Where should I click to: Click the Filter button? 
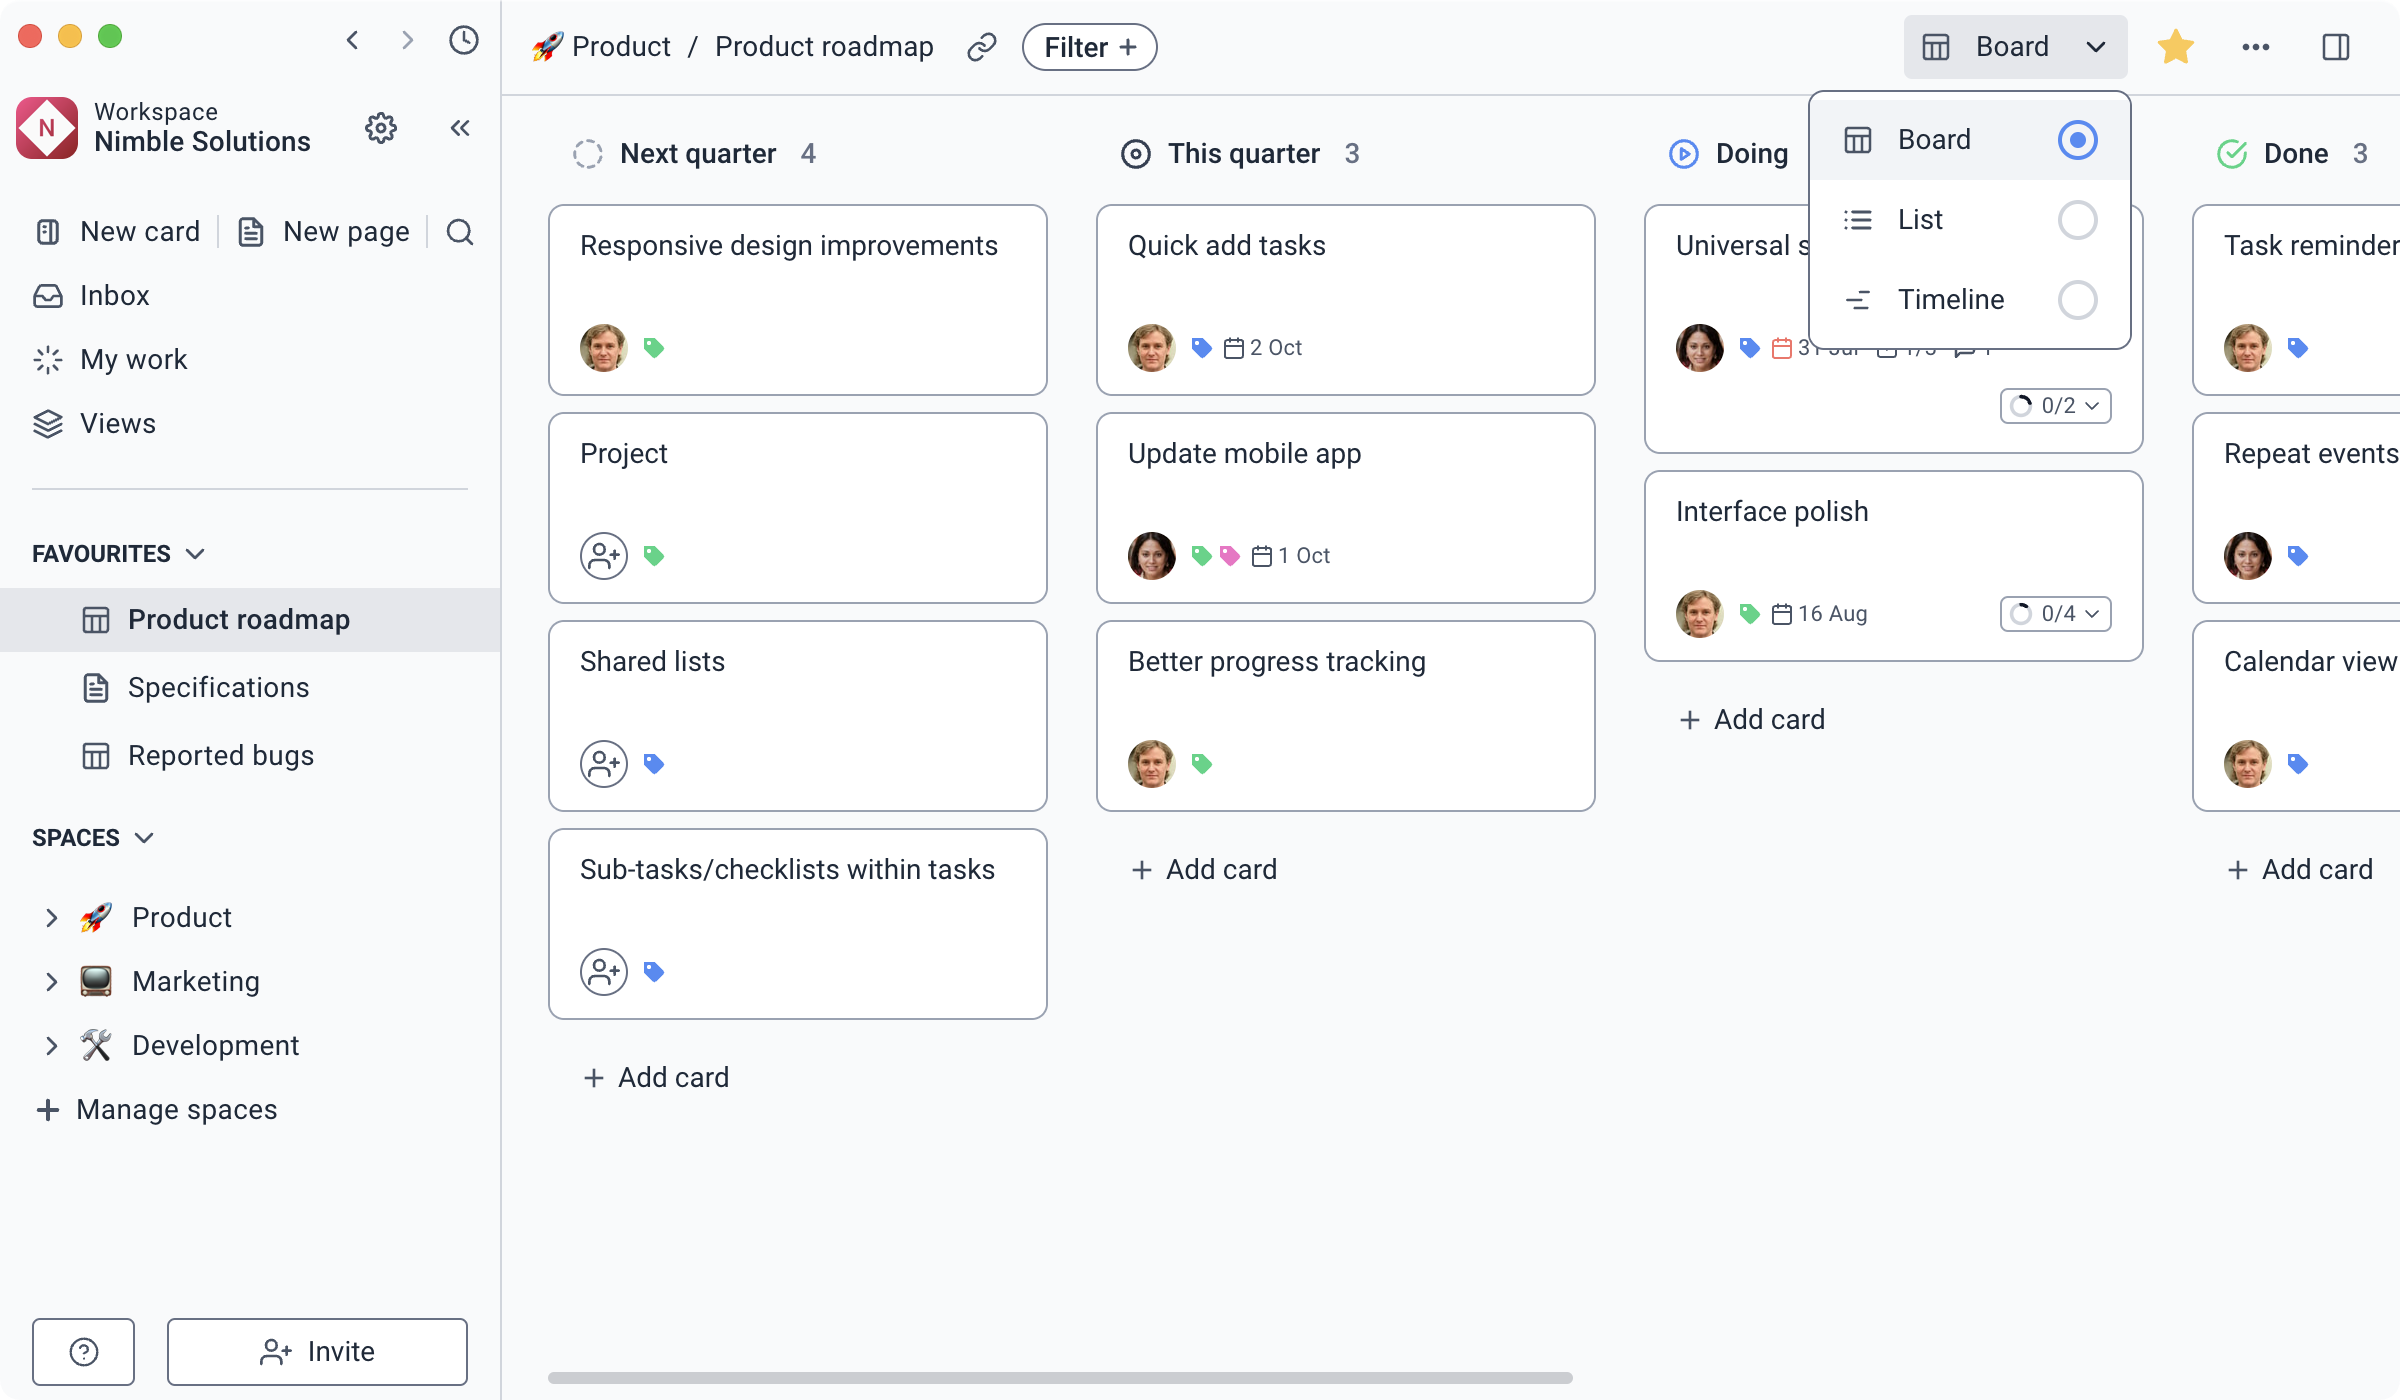coord(1088,46)
